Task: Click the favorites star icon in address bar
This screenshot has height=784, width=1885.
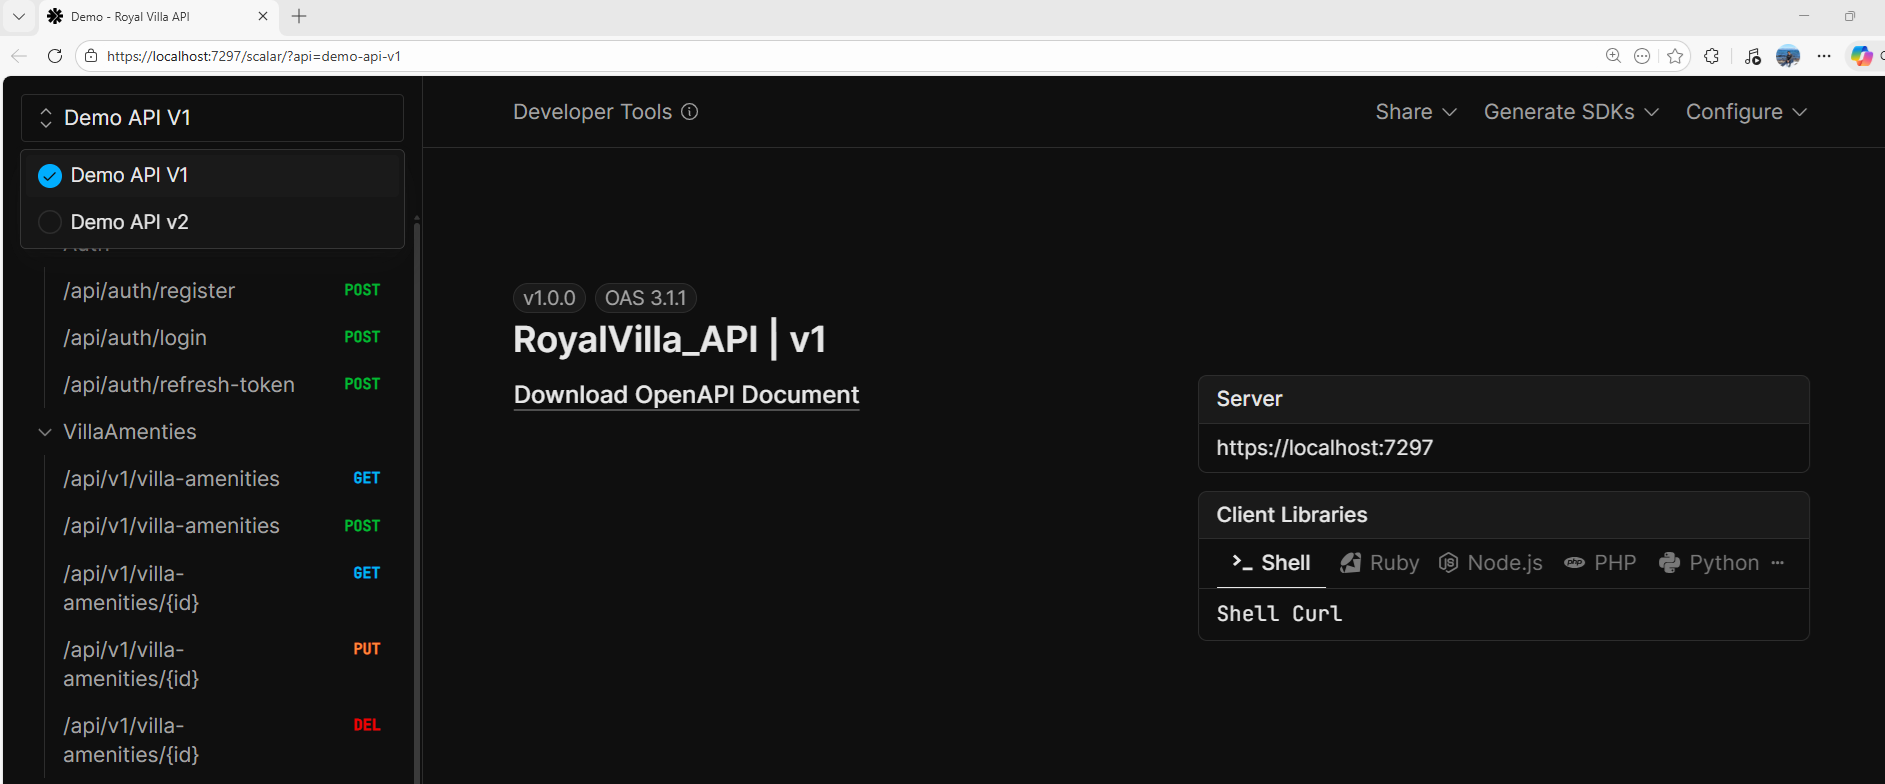Action: [1675, 56]
